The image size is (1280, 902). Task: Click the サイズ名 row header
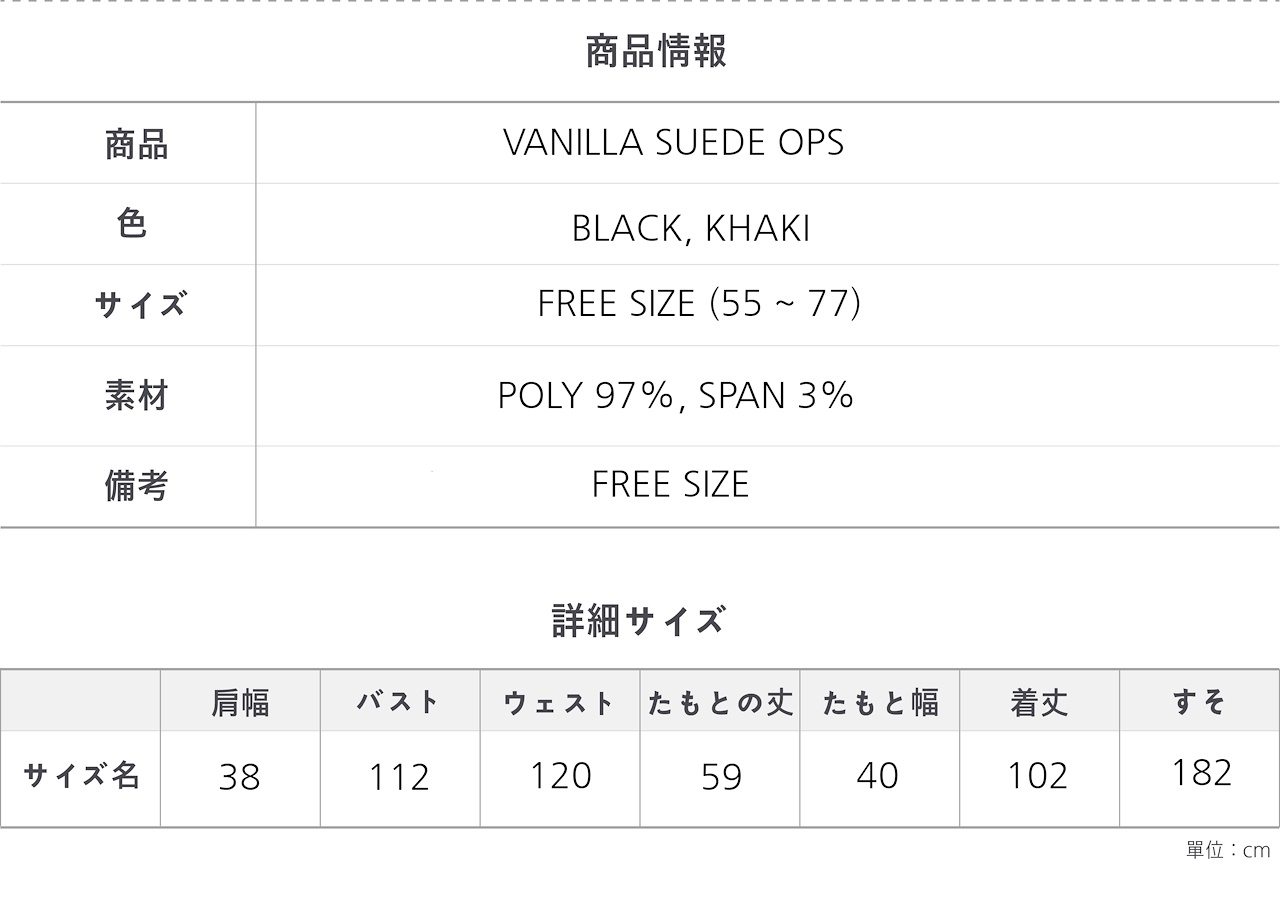coord(81,775)
